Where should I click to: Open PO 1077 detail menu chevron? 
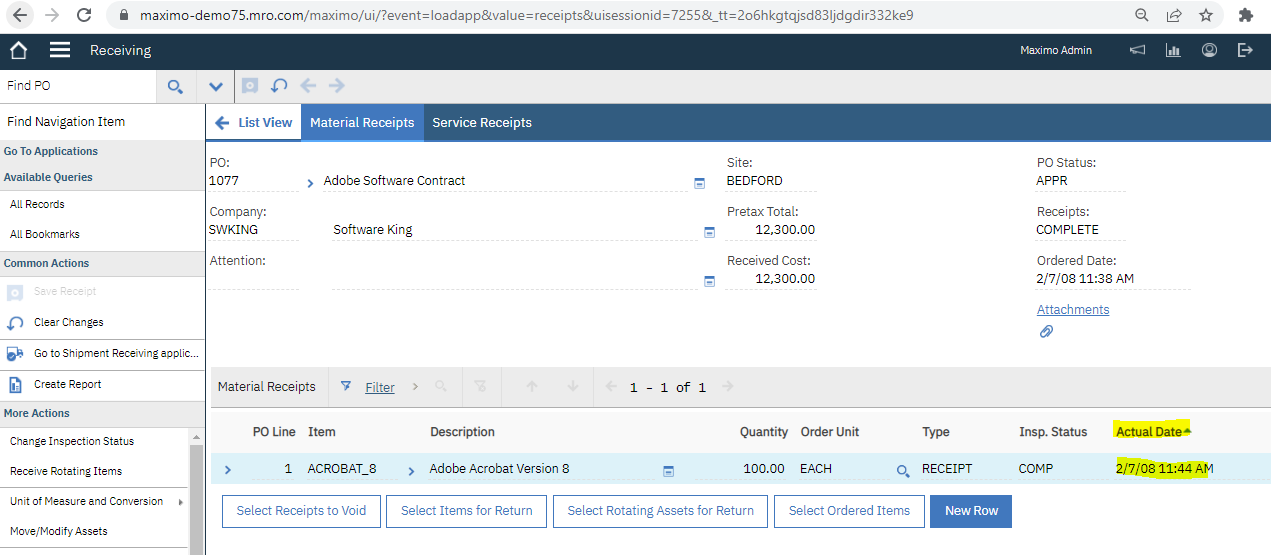pos(310,183)
